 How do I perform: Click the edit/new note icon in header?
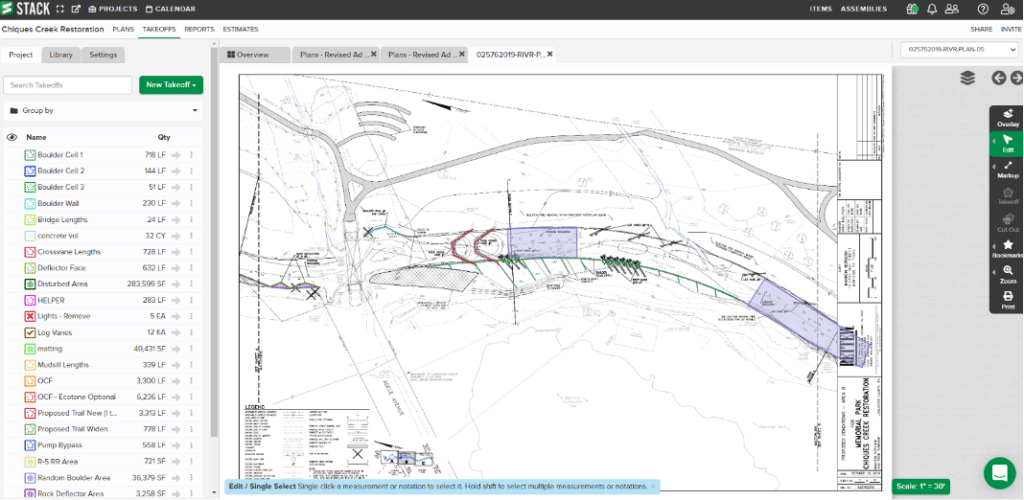[76, 9]
